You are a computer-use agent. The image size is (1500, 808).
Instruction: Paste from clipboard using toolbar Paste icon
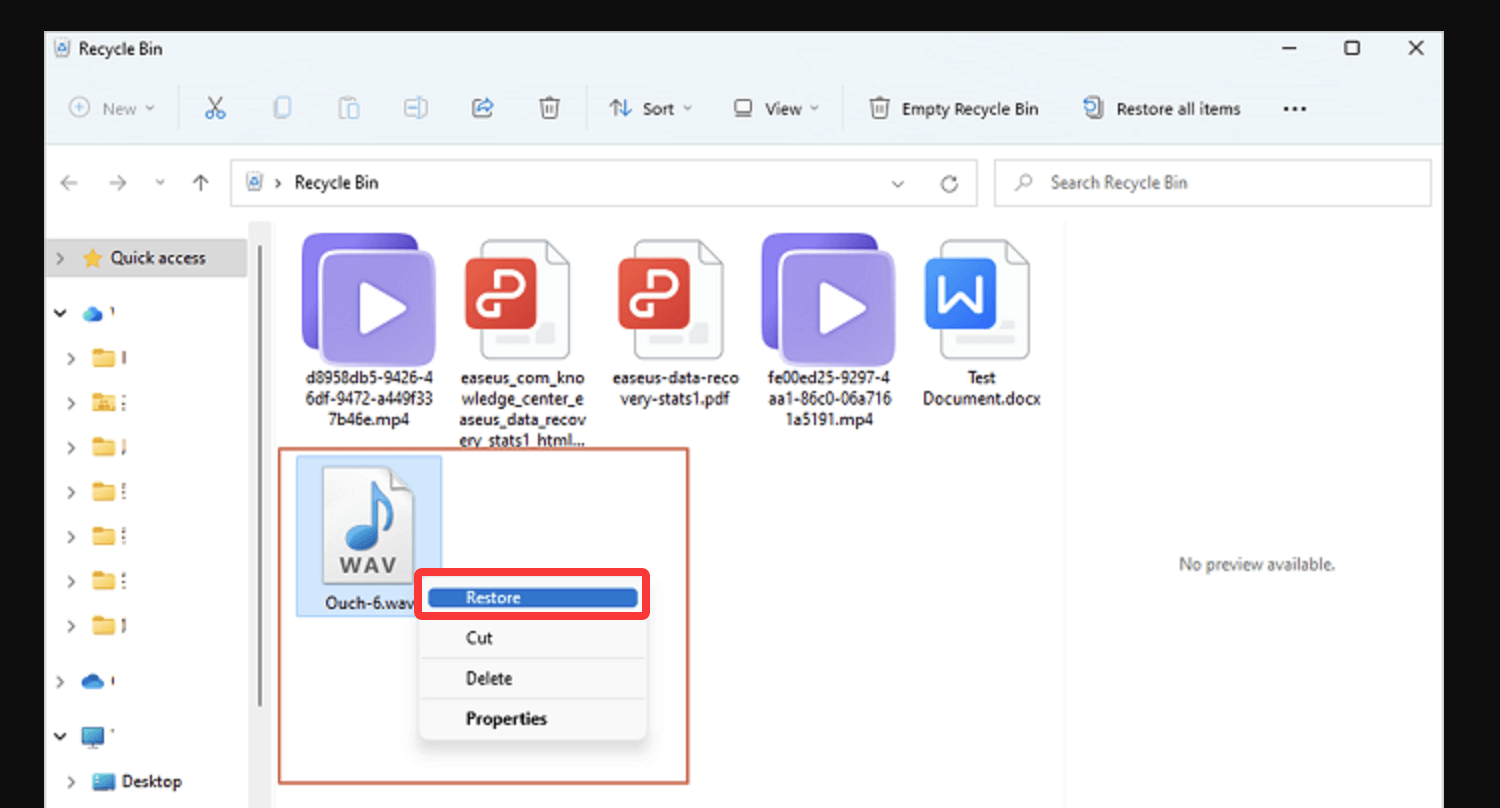coord(349,108)
